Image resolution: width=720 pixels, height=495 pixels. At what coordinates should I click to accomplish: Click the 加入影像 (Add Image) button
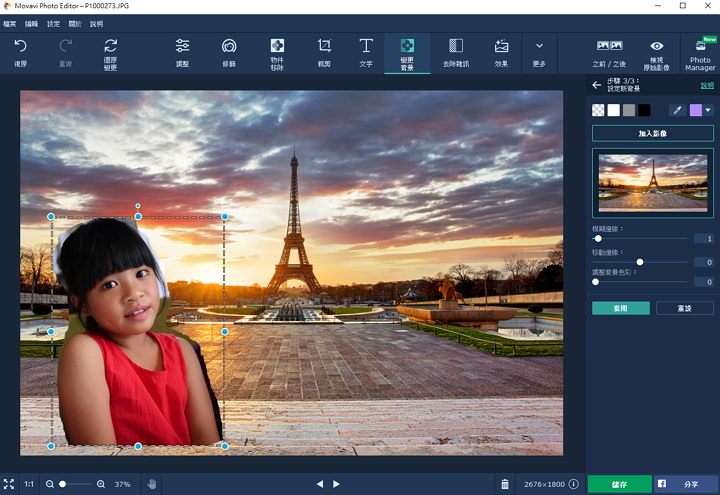click(652, 134)
